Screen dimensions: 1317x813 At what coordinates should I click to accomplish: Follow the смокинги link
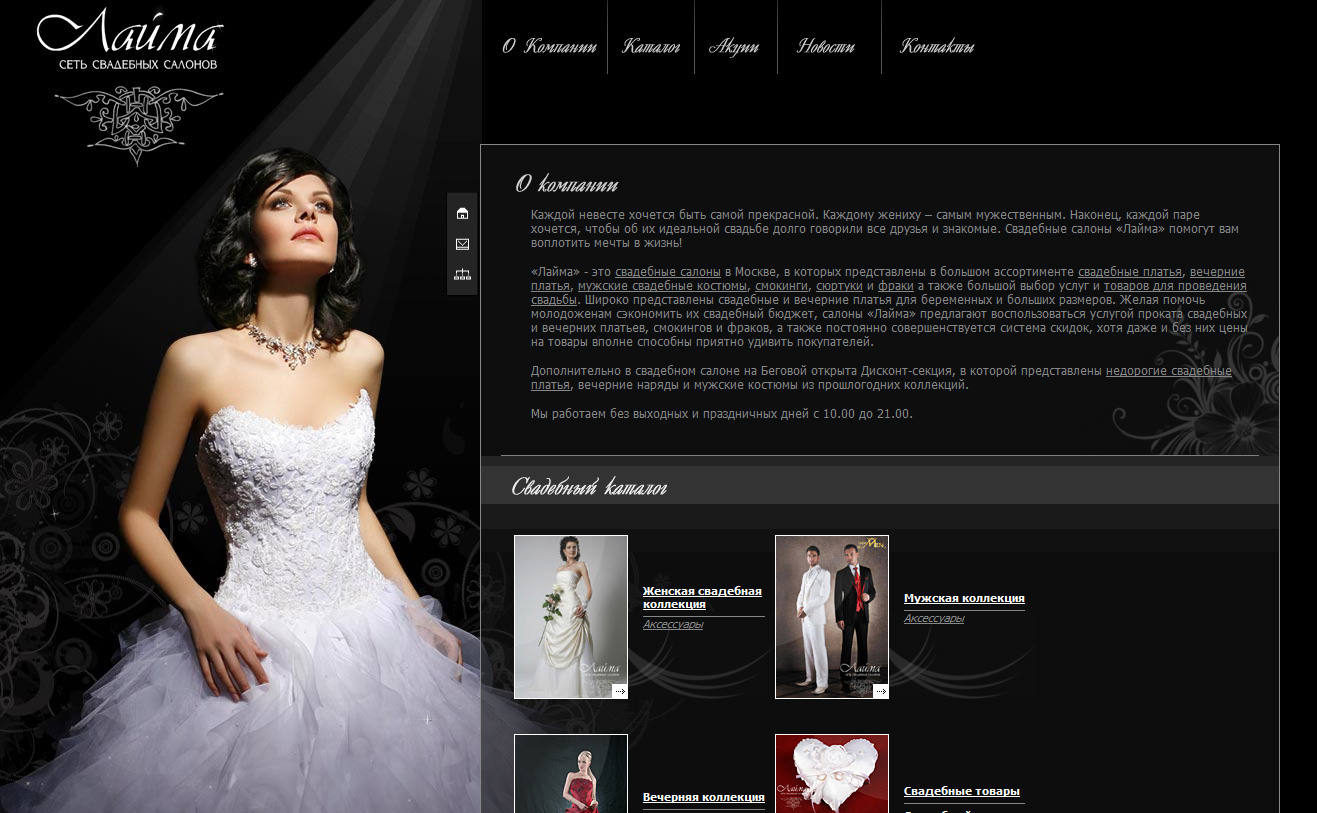coord(782,286)
